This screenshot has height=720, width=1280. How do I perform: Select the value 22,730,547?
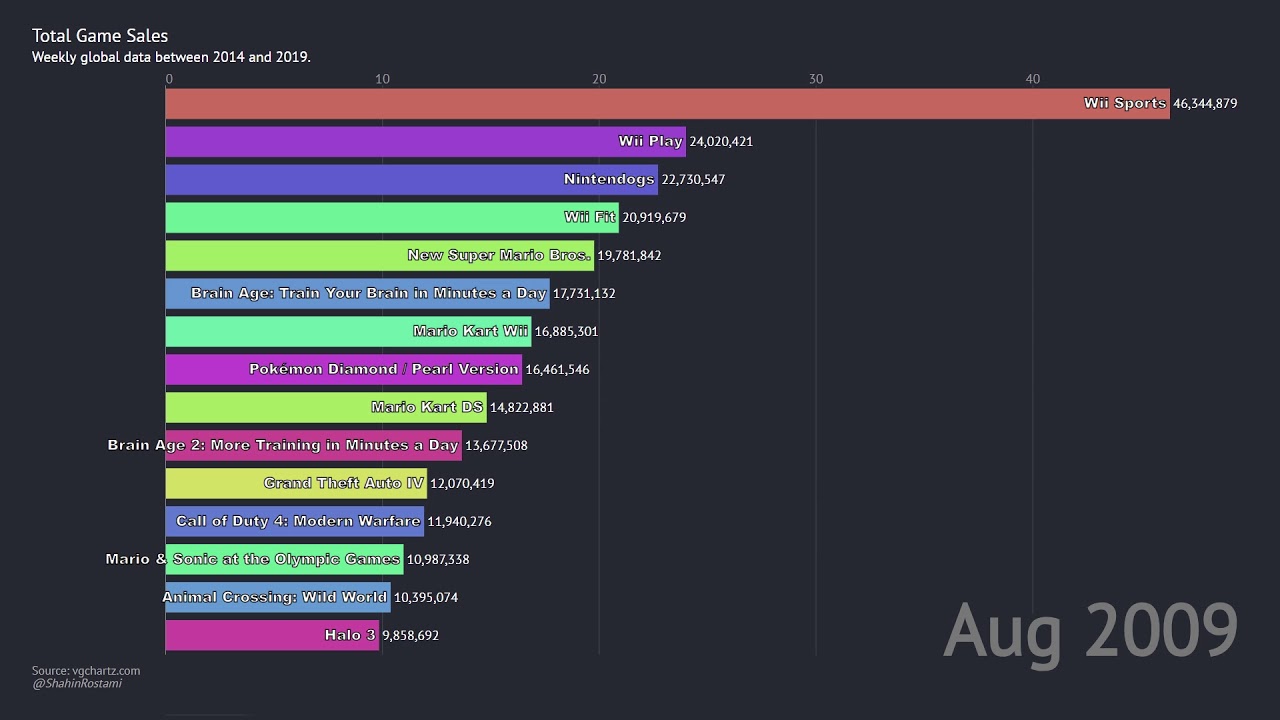[x=693, y=179]
